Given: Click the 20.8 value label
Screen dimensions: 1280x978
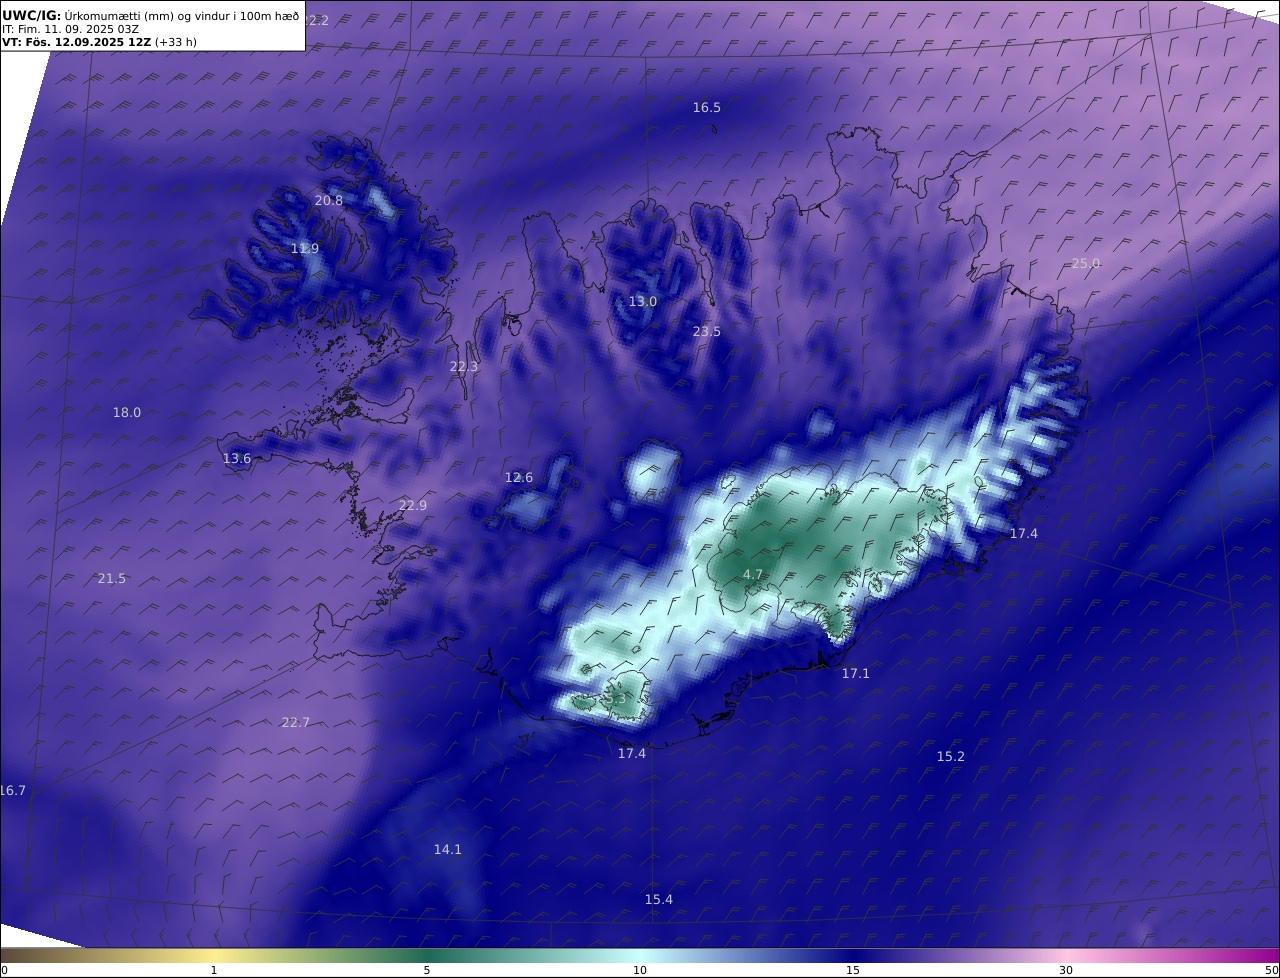Looking at the screenshot, I should click(329, 200).
